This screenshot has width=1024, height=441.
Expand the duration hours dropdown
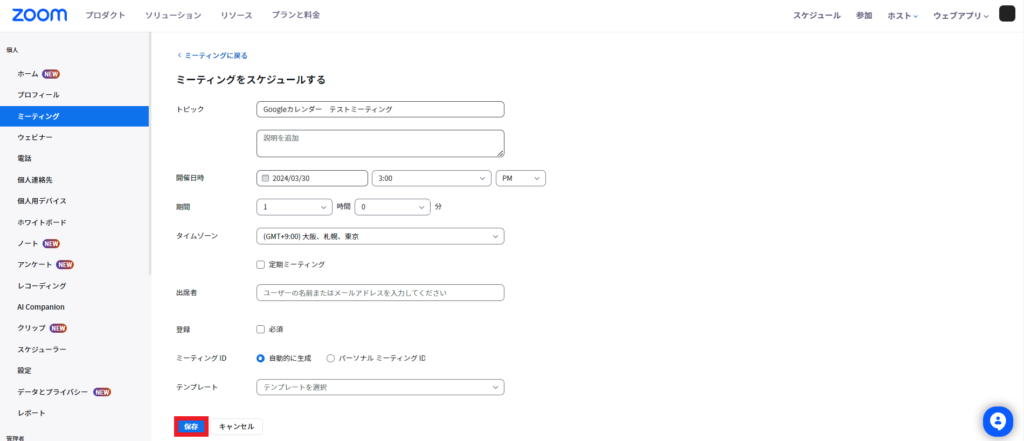(x=294, y=207)
